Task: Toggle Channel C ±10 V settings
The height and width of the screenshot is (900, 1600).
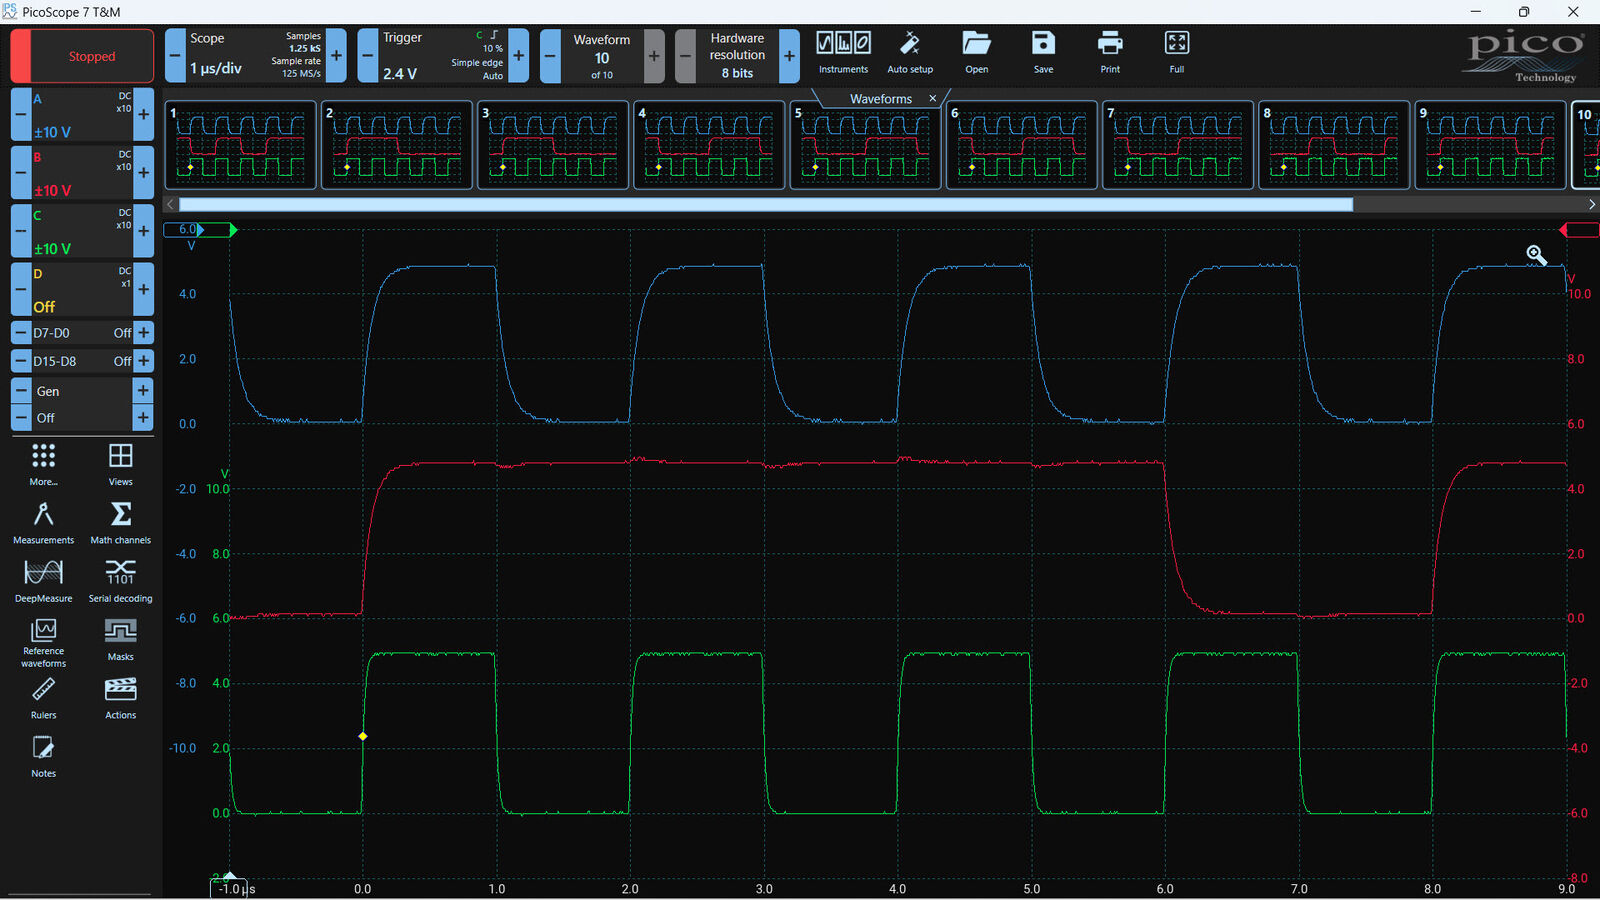Action: (x=82, y=232)
